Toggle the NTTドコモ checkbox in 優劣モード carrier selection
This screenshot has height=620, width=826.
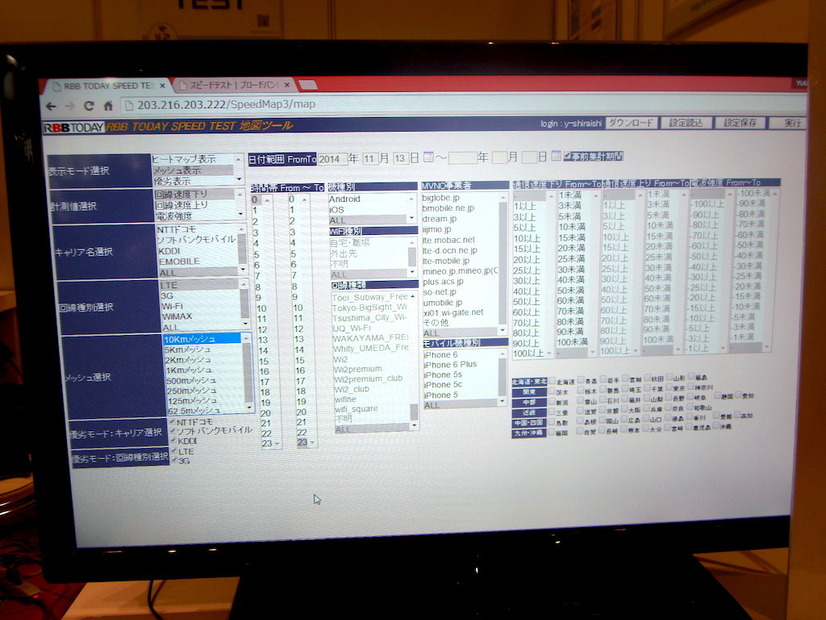173,422
